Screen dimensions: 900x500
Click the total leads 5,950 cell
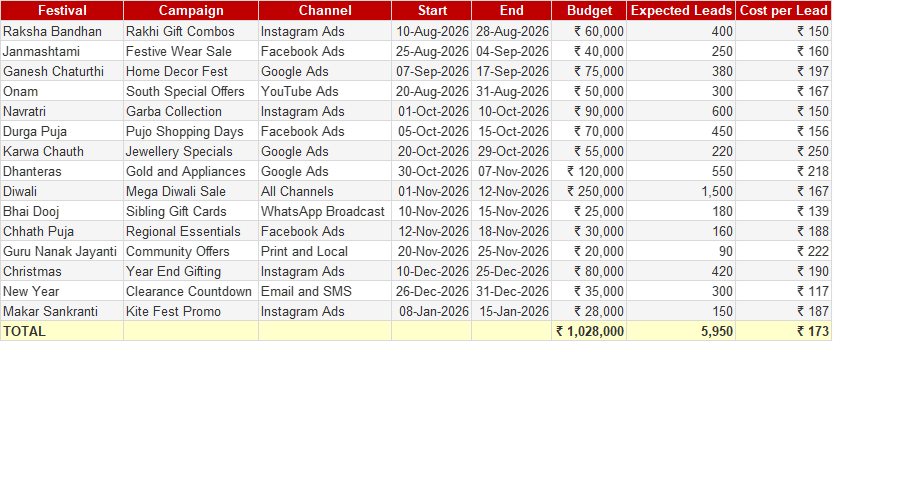pos(681,331)
